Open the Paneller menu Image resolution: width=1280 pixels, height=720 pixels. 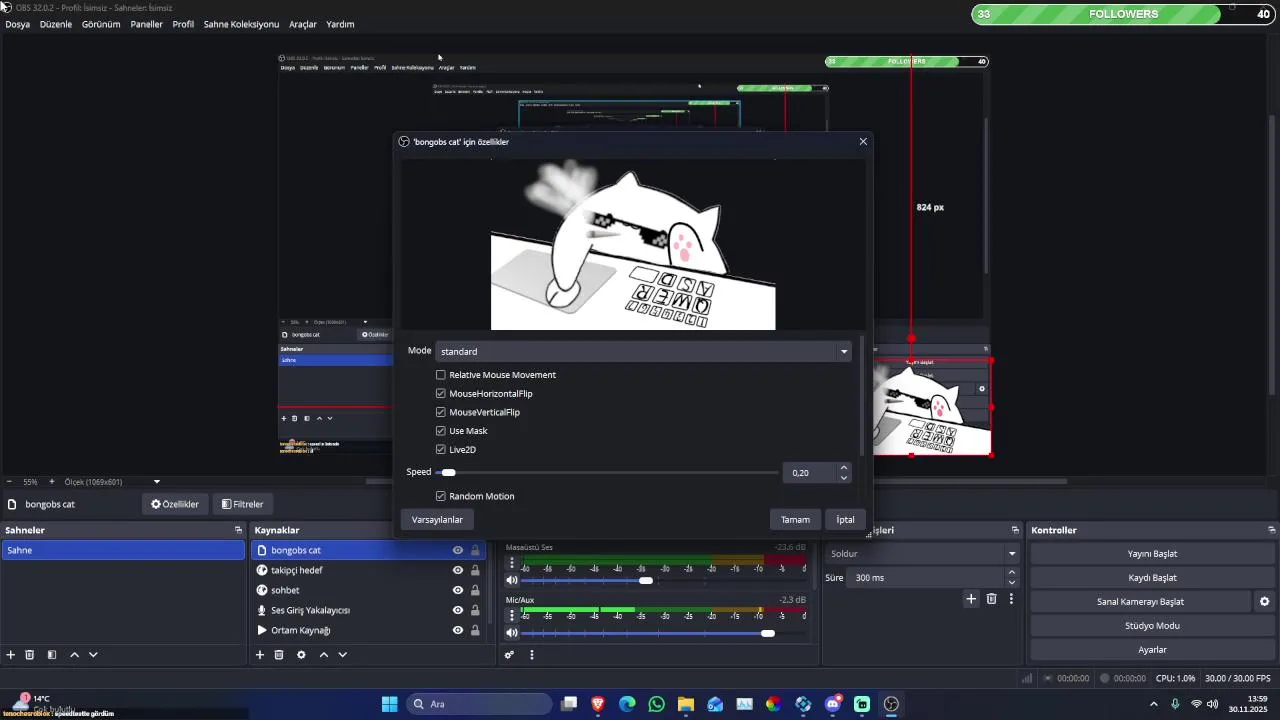(146, 24)
